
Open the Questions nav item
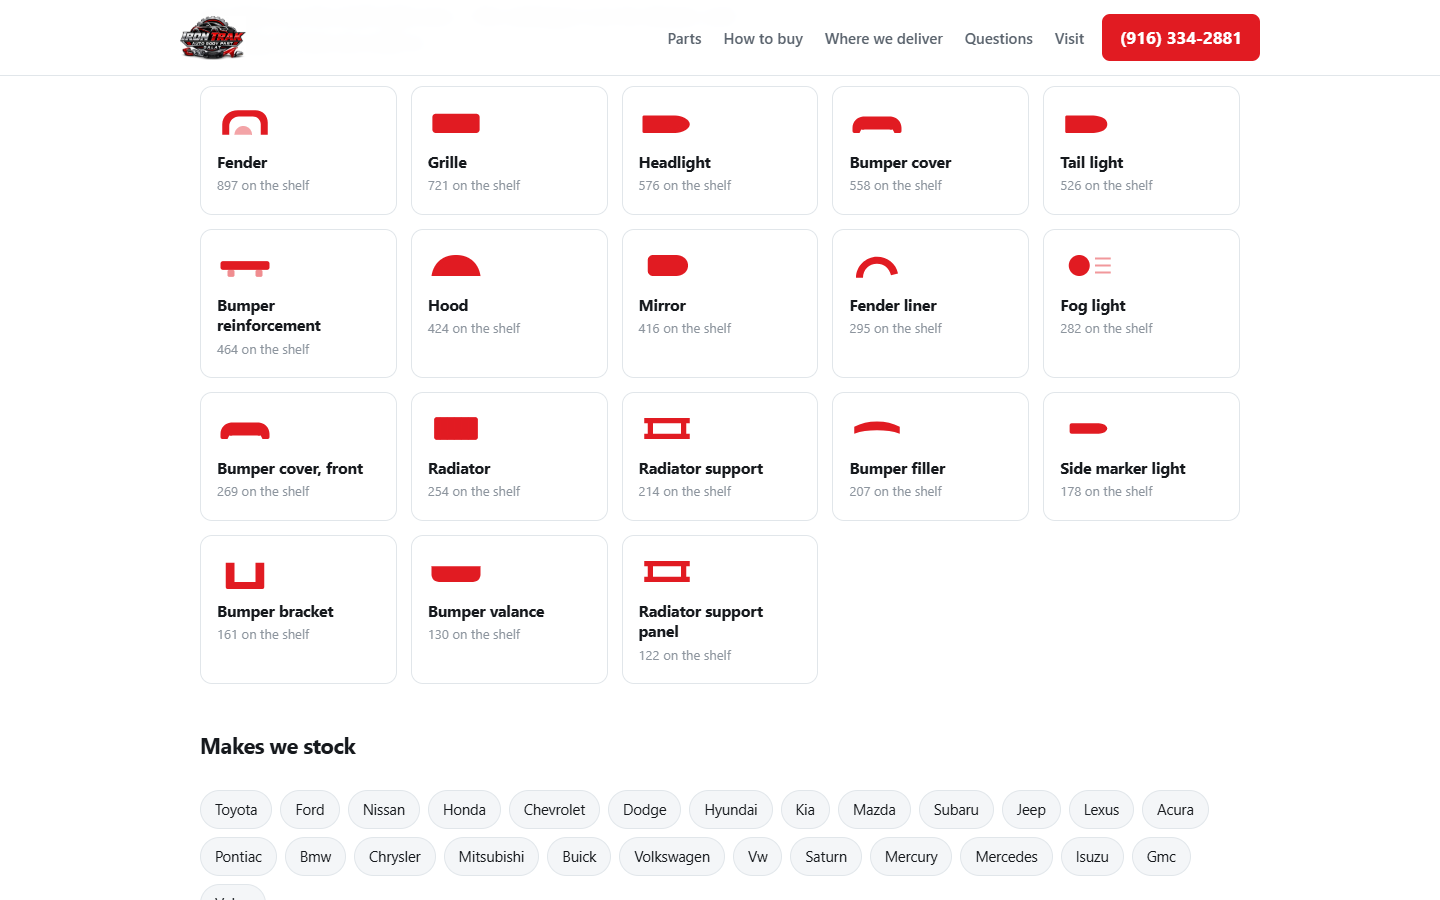[998, 39]
